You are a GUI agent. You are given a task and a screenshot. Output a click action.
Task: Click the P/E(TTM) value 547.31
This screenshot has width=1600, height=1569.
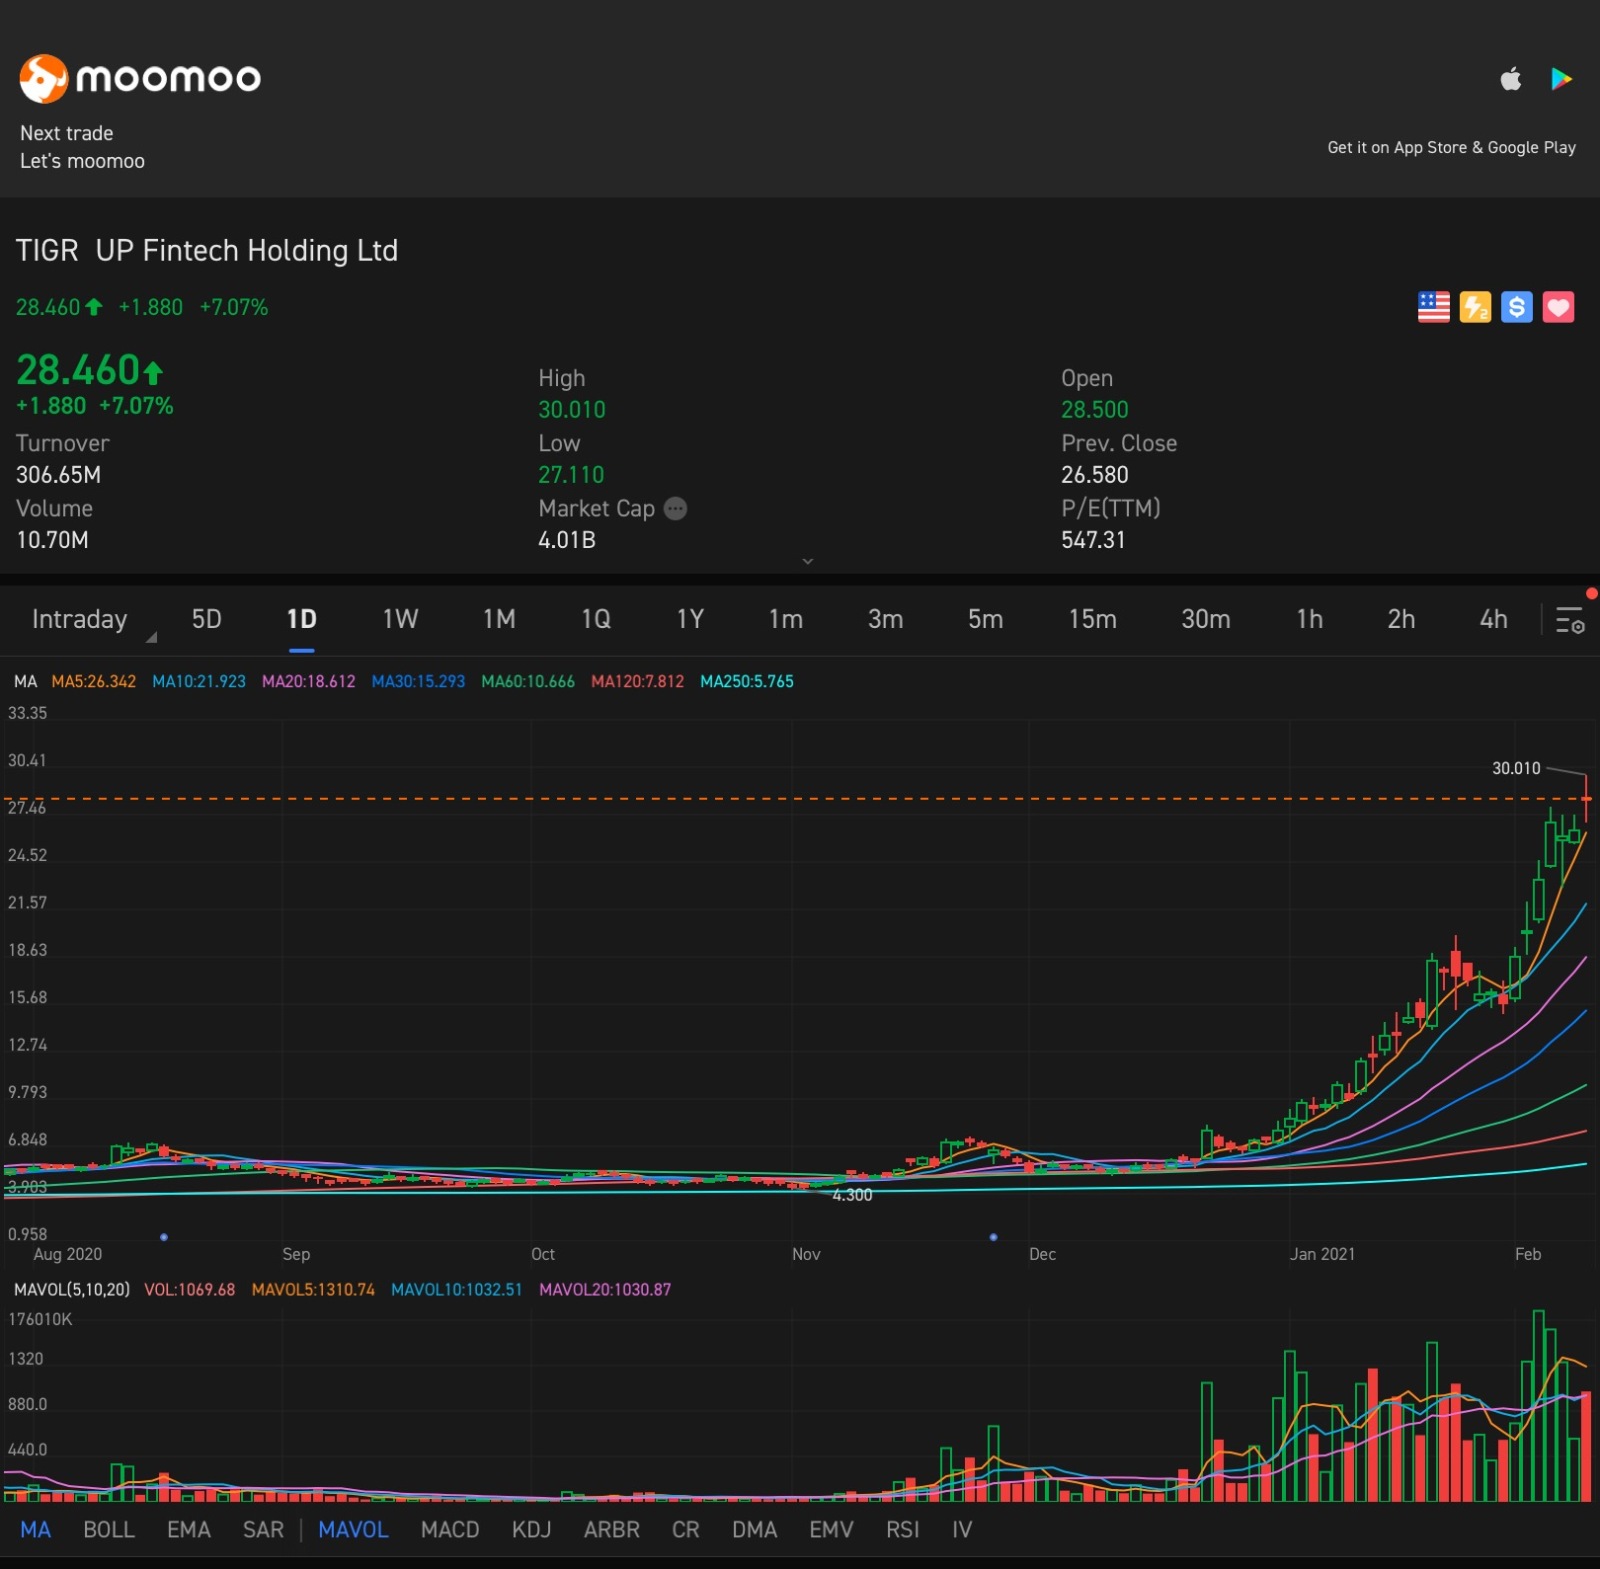tap(1093, 540)
